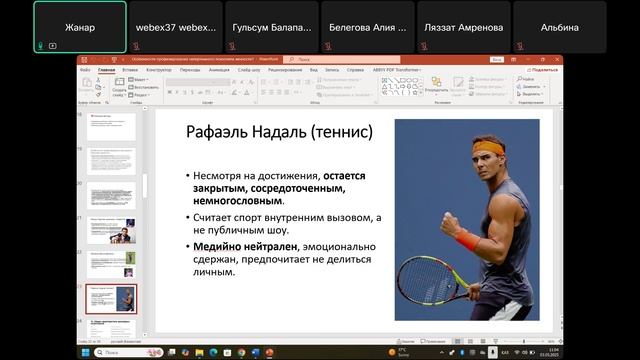Open the Преобразовать в SmartArt dropdown
Screen dimensions: 640x360
[x=344, y=95]
